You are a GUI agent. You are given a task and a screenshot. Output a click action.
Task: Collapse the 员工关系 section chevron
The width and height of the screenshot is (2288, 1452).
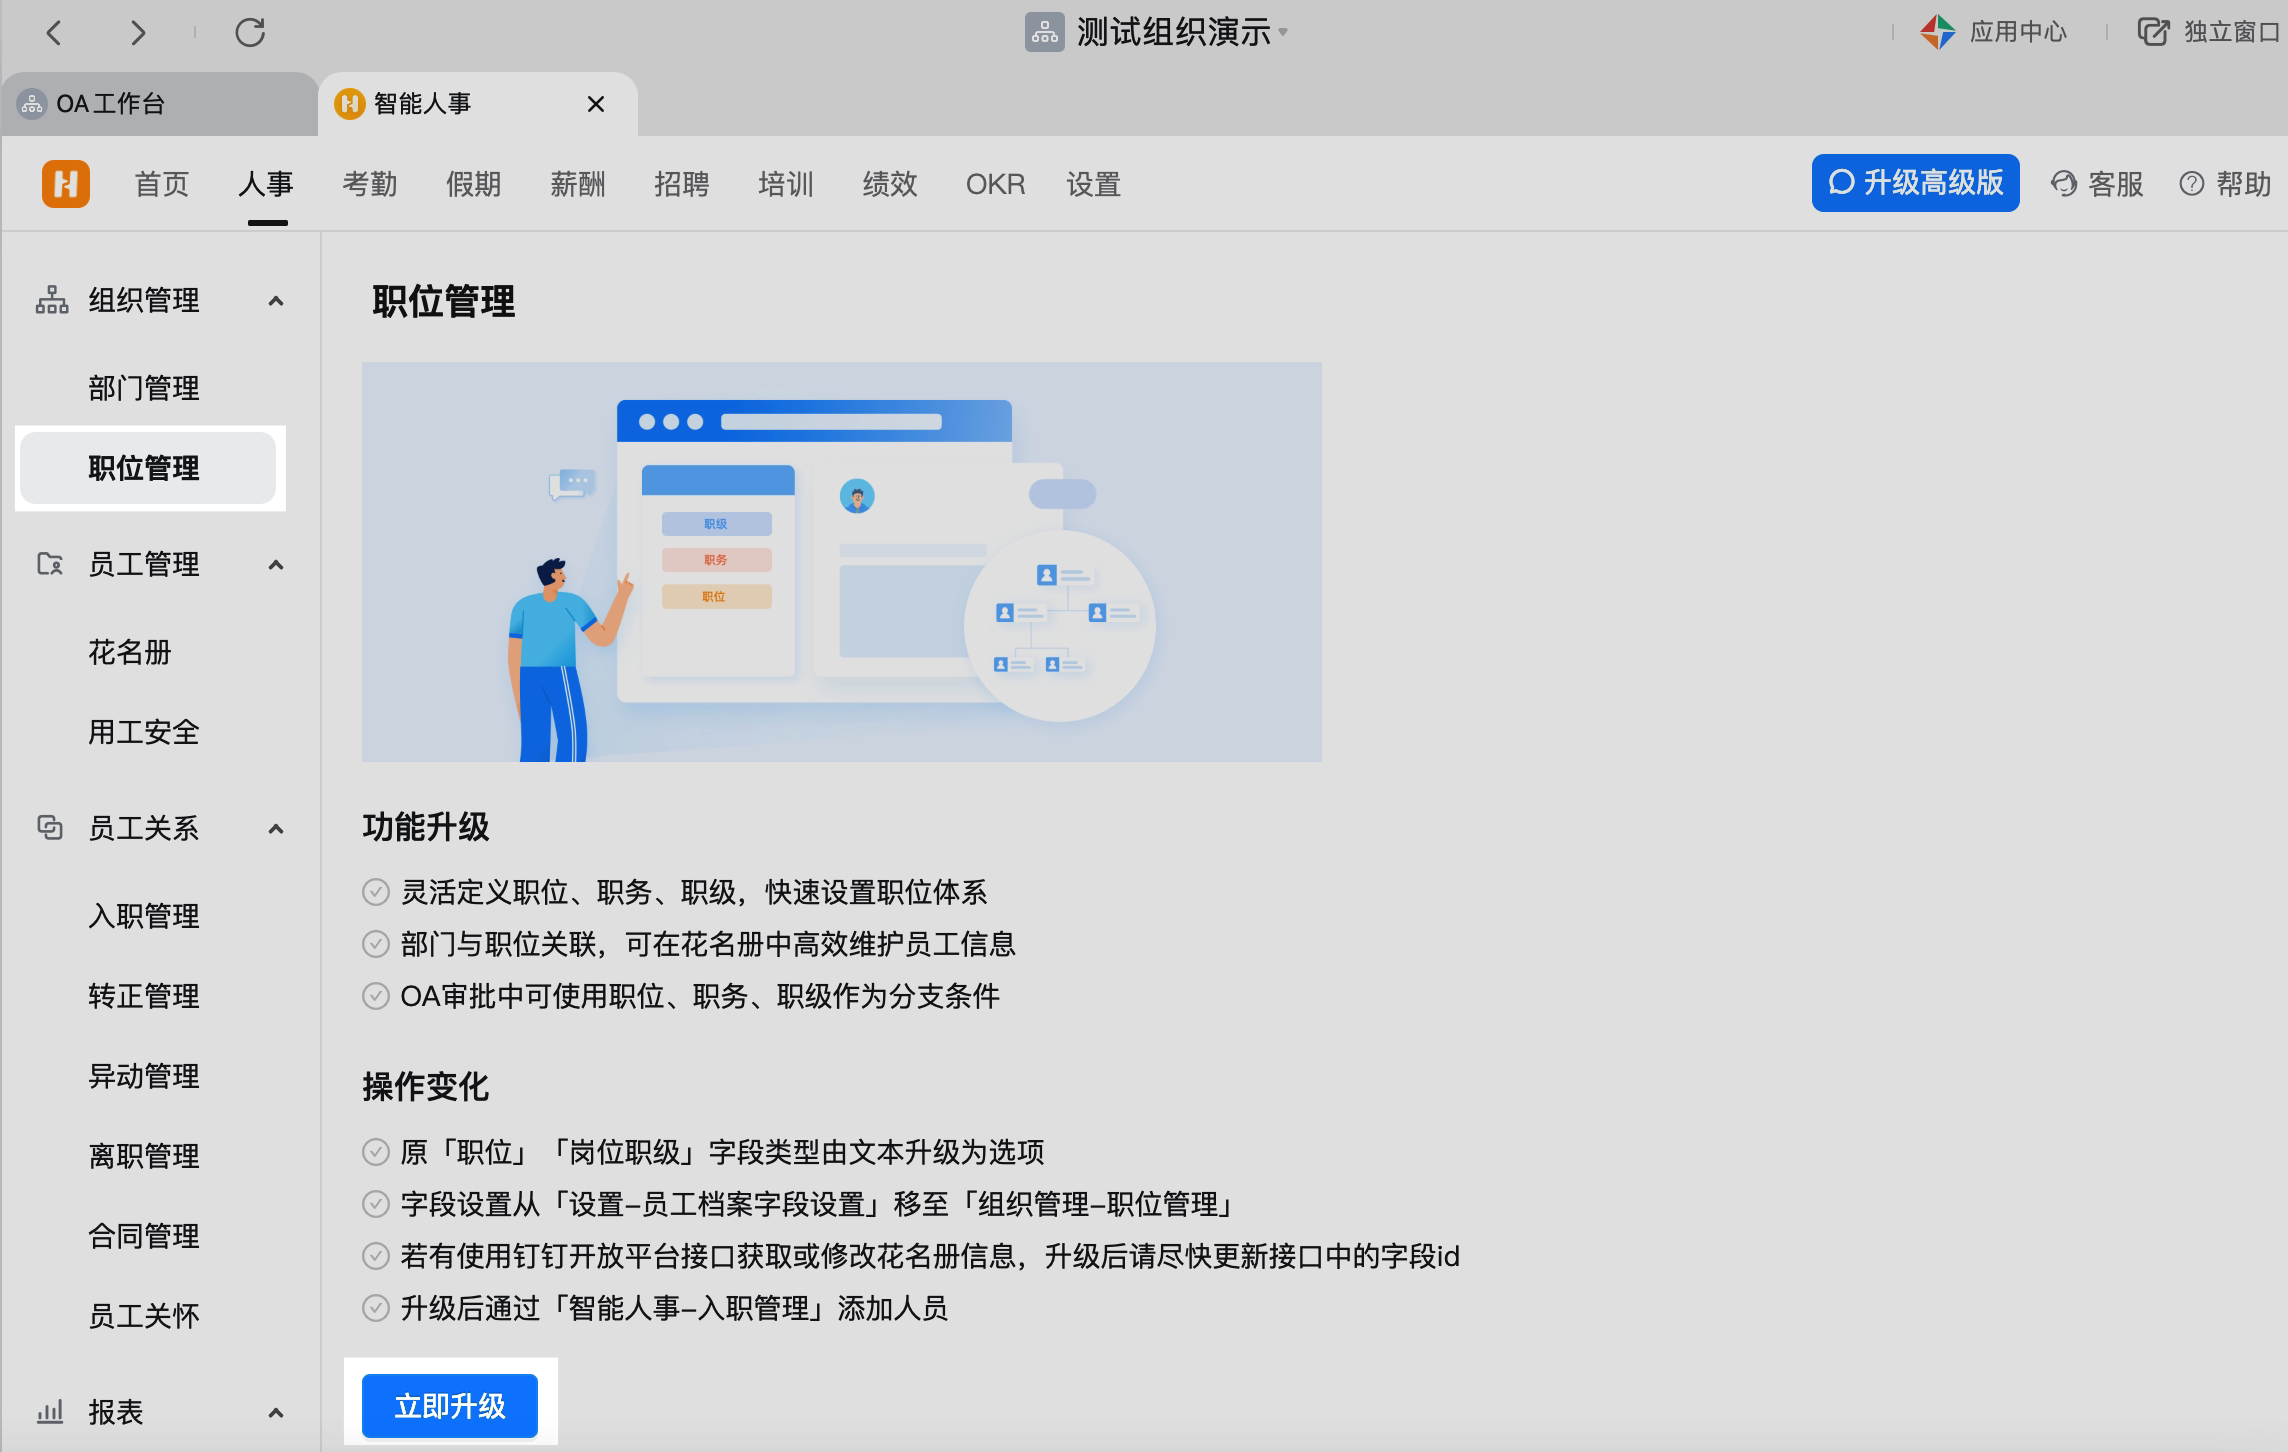276,829
